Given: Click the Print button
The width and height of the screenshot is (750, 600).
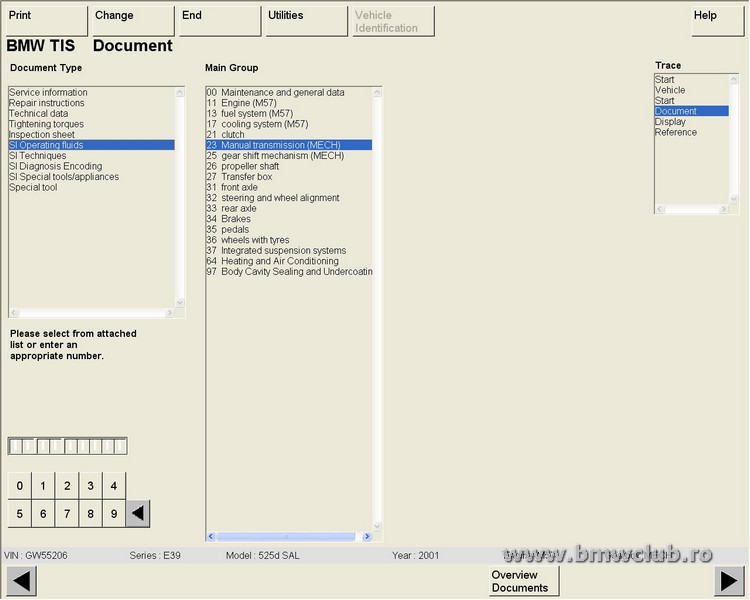Looking at the screenshot, I should [47, 21].
